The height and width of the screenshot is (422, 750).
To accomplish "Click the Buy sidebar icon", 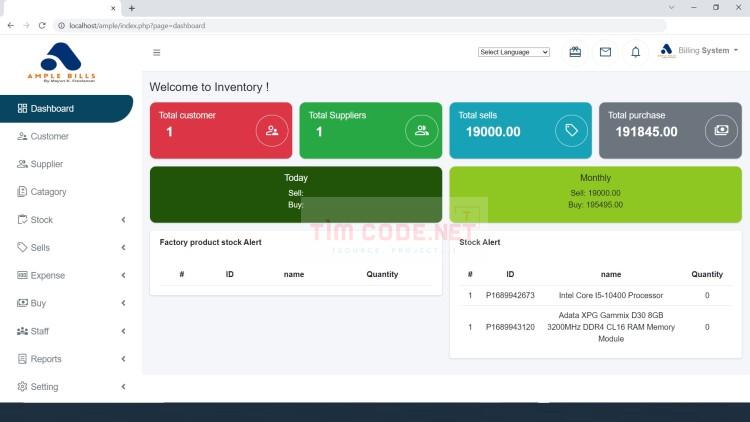I will click(x=22, y=303).
